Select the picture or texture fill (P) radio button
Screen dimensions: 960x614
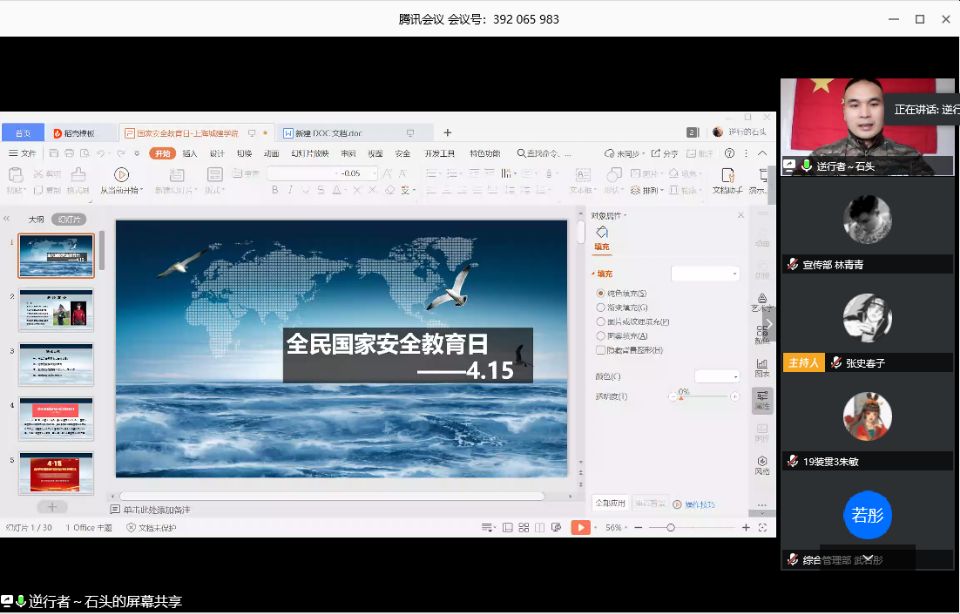[601, 321]
